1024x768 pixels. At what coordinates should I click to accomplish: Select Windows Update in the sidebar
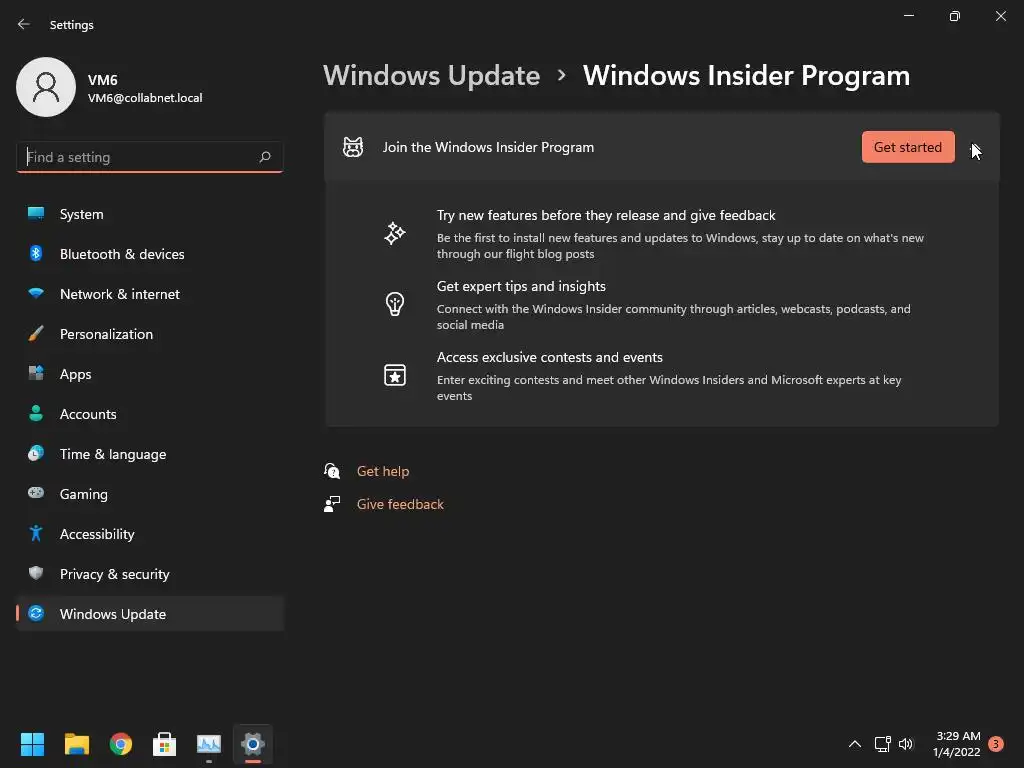(x=150, y=614)
